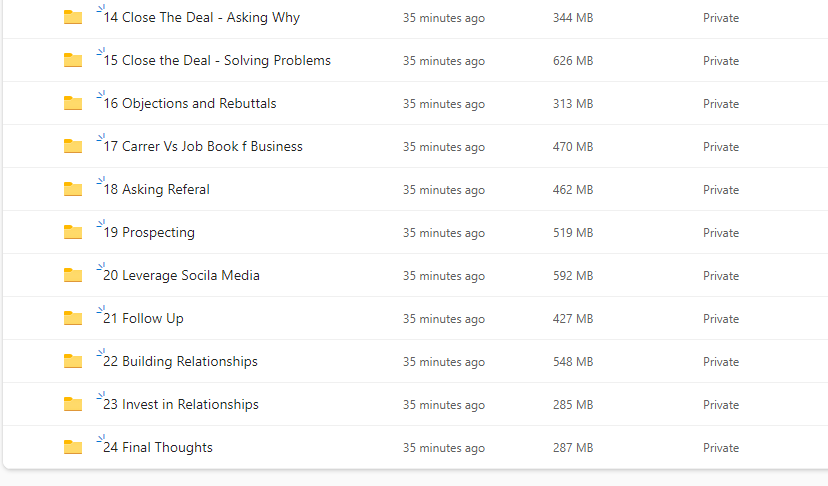Image resolution: width=828 pixels, height=486 pixels.
Task: Click the folder icon next to 18 Asking Referal
Action: tap(73, 190)
